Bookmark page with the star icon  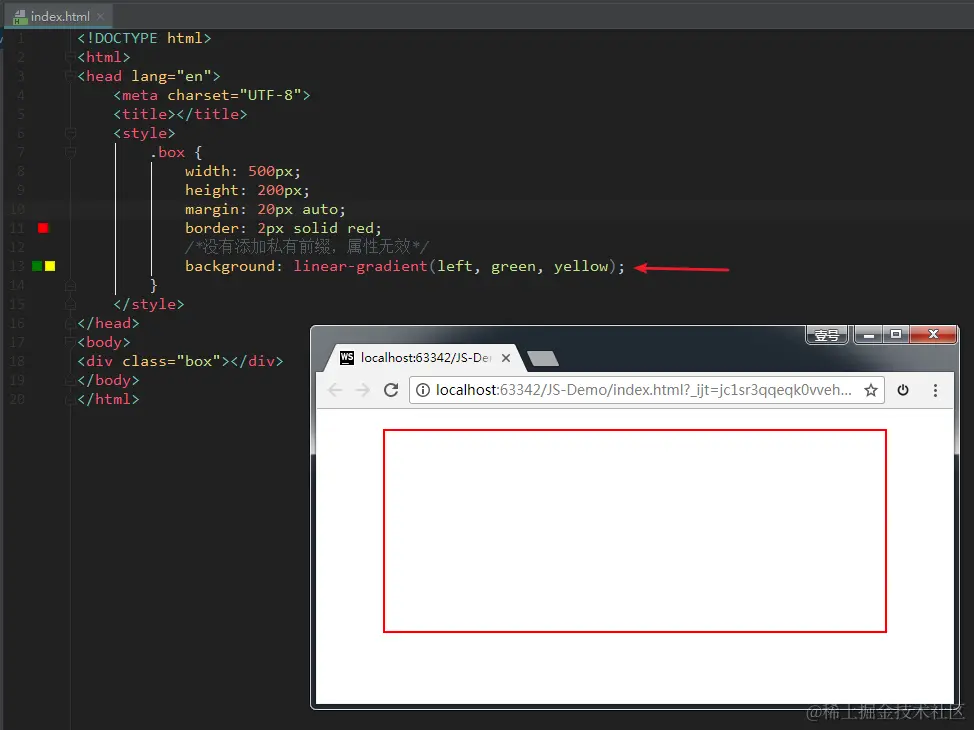pos(871,390)
